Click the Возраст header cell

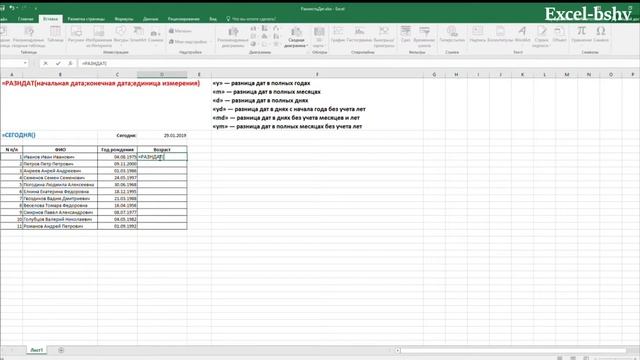coord(162,149)
